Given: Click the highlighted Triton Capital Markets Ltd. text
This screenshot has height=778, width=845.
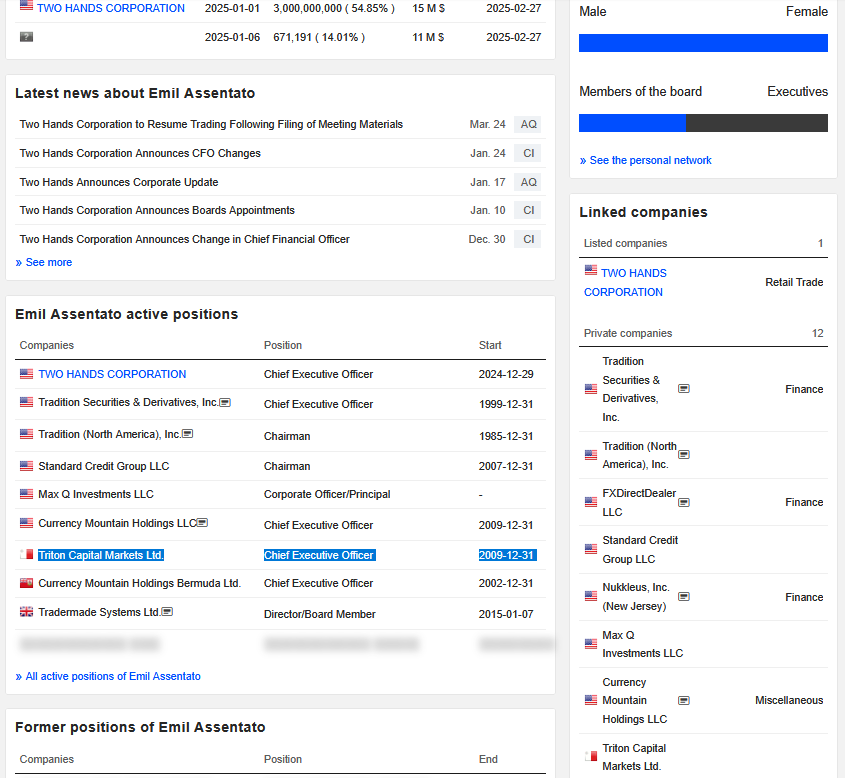Looking at the screenshot, I should 101,555.
